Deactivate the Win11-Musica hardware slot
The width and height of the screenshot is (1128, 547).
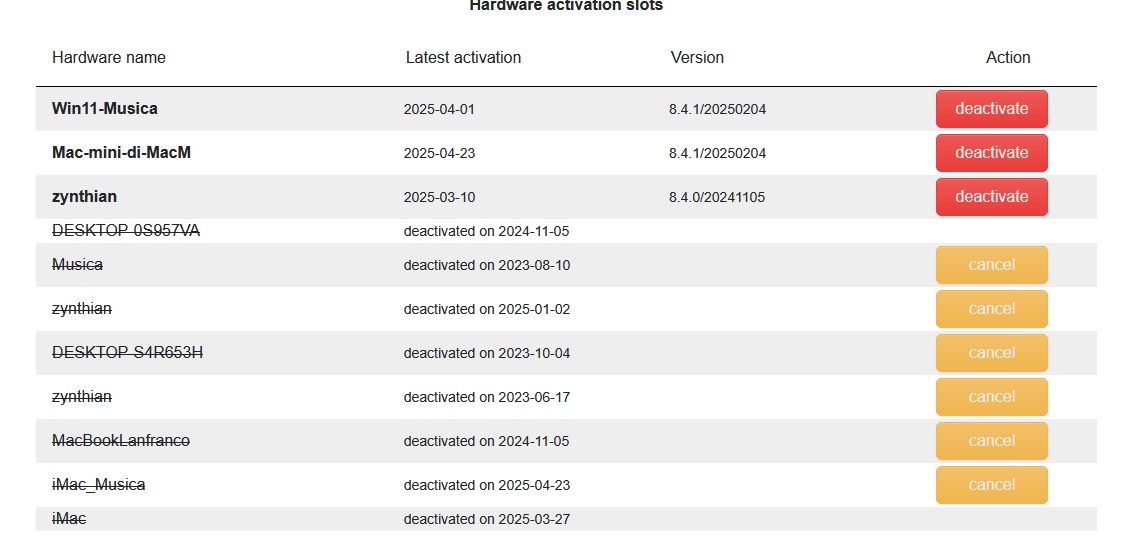[x=991, y=109]
